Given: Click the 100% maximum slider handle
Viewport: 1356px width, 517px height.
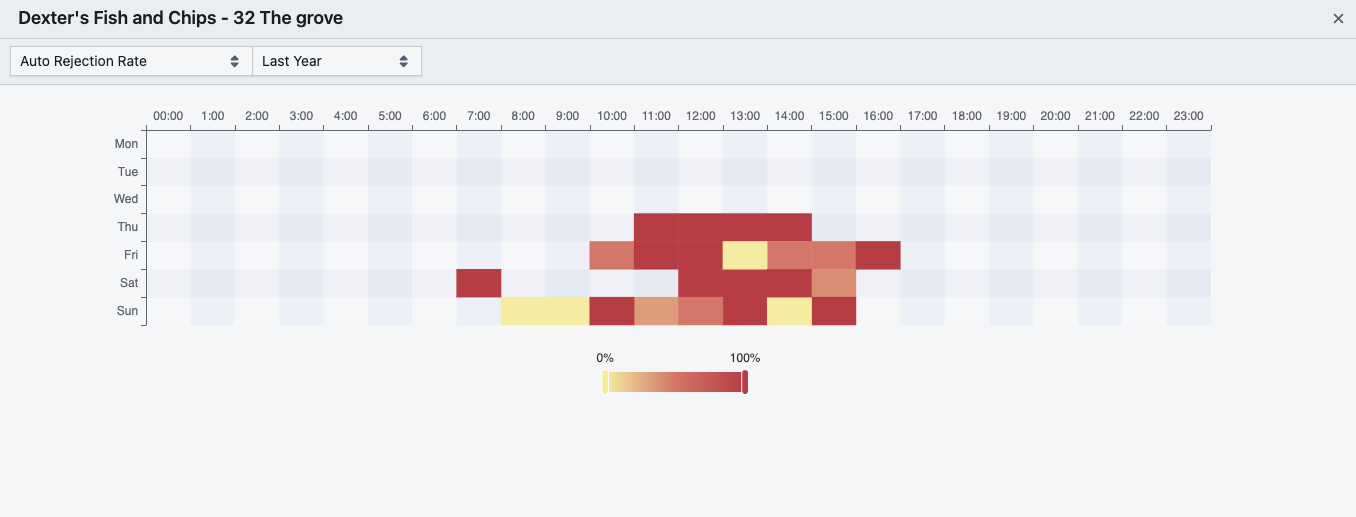Looking at the screenshot, I should (745, 382).
